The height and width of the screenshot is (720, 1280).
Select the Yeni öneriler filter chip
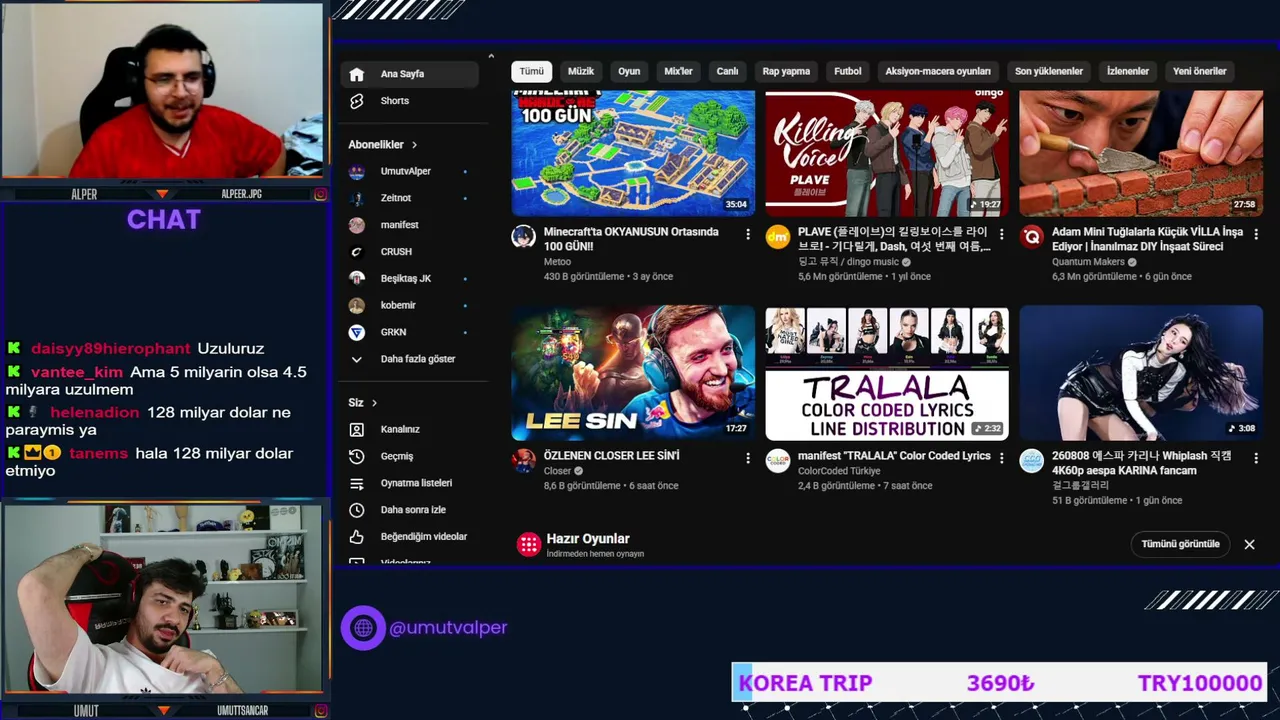1200,71
